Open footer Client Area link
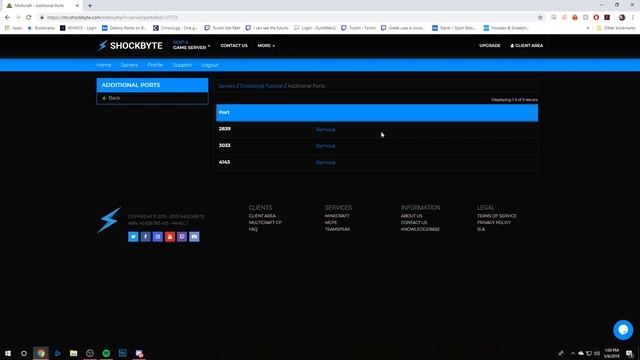640x360 pixels. click(x=262, y=216)
